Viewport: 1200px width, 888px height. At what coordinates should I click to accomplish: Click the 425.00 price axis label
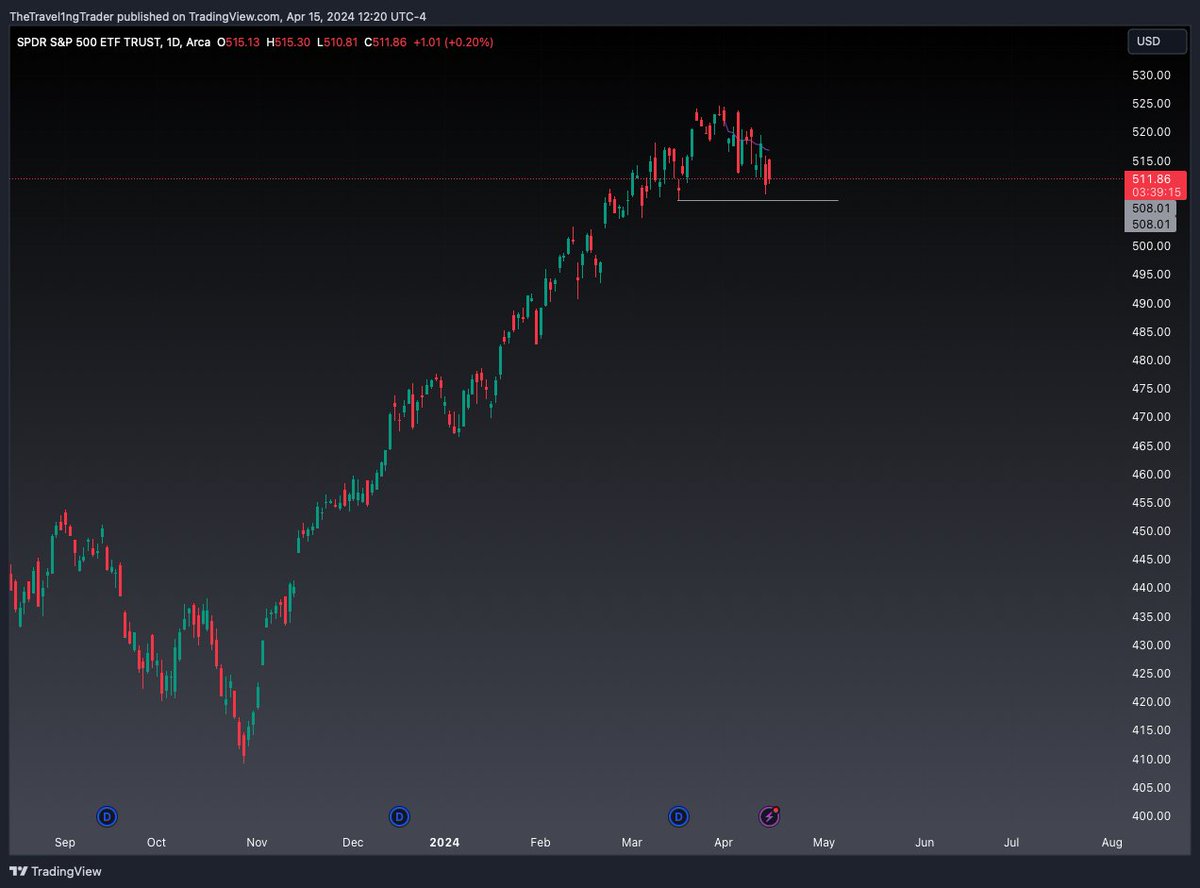[1152, 674]
